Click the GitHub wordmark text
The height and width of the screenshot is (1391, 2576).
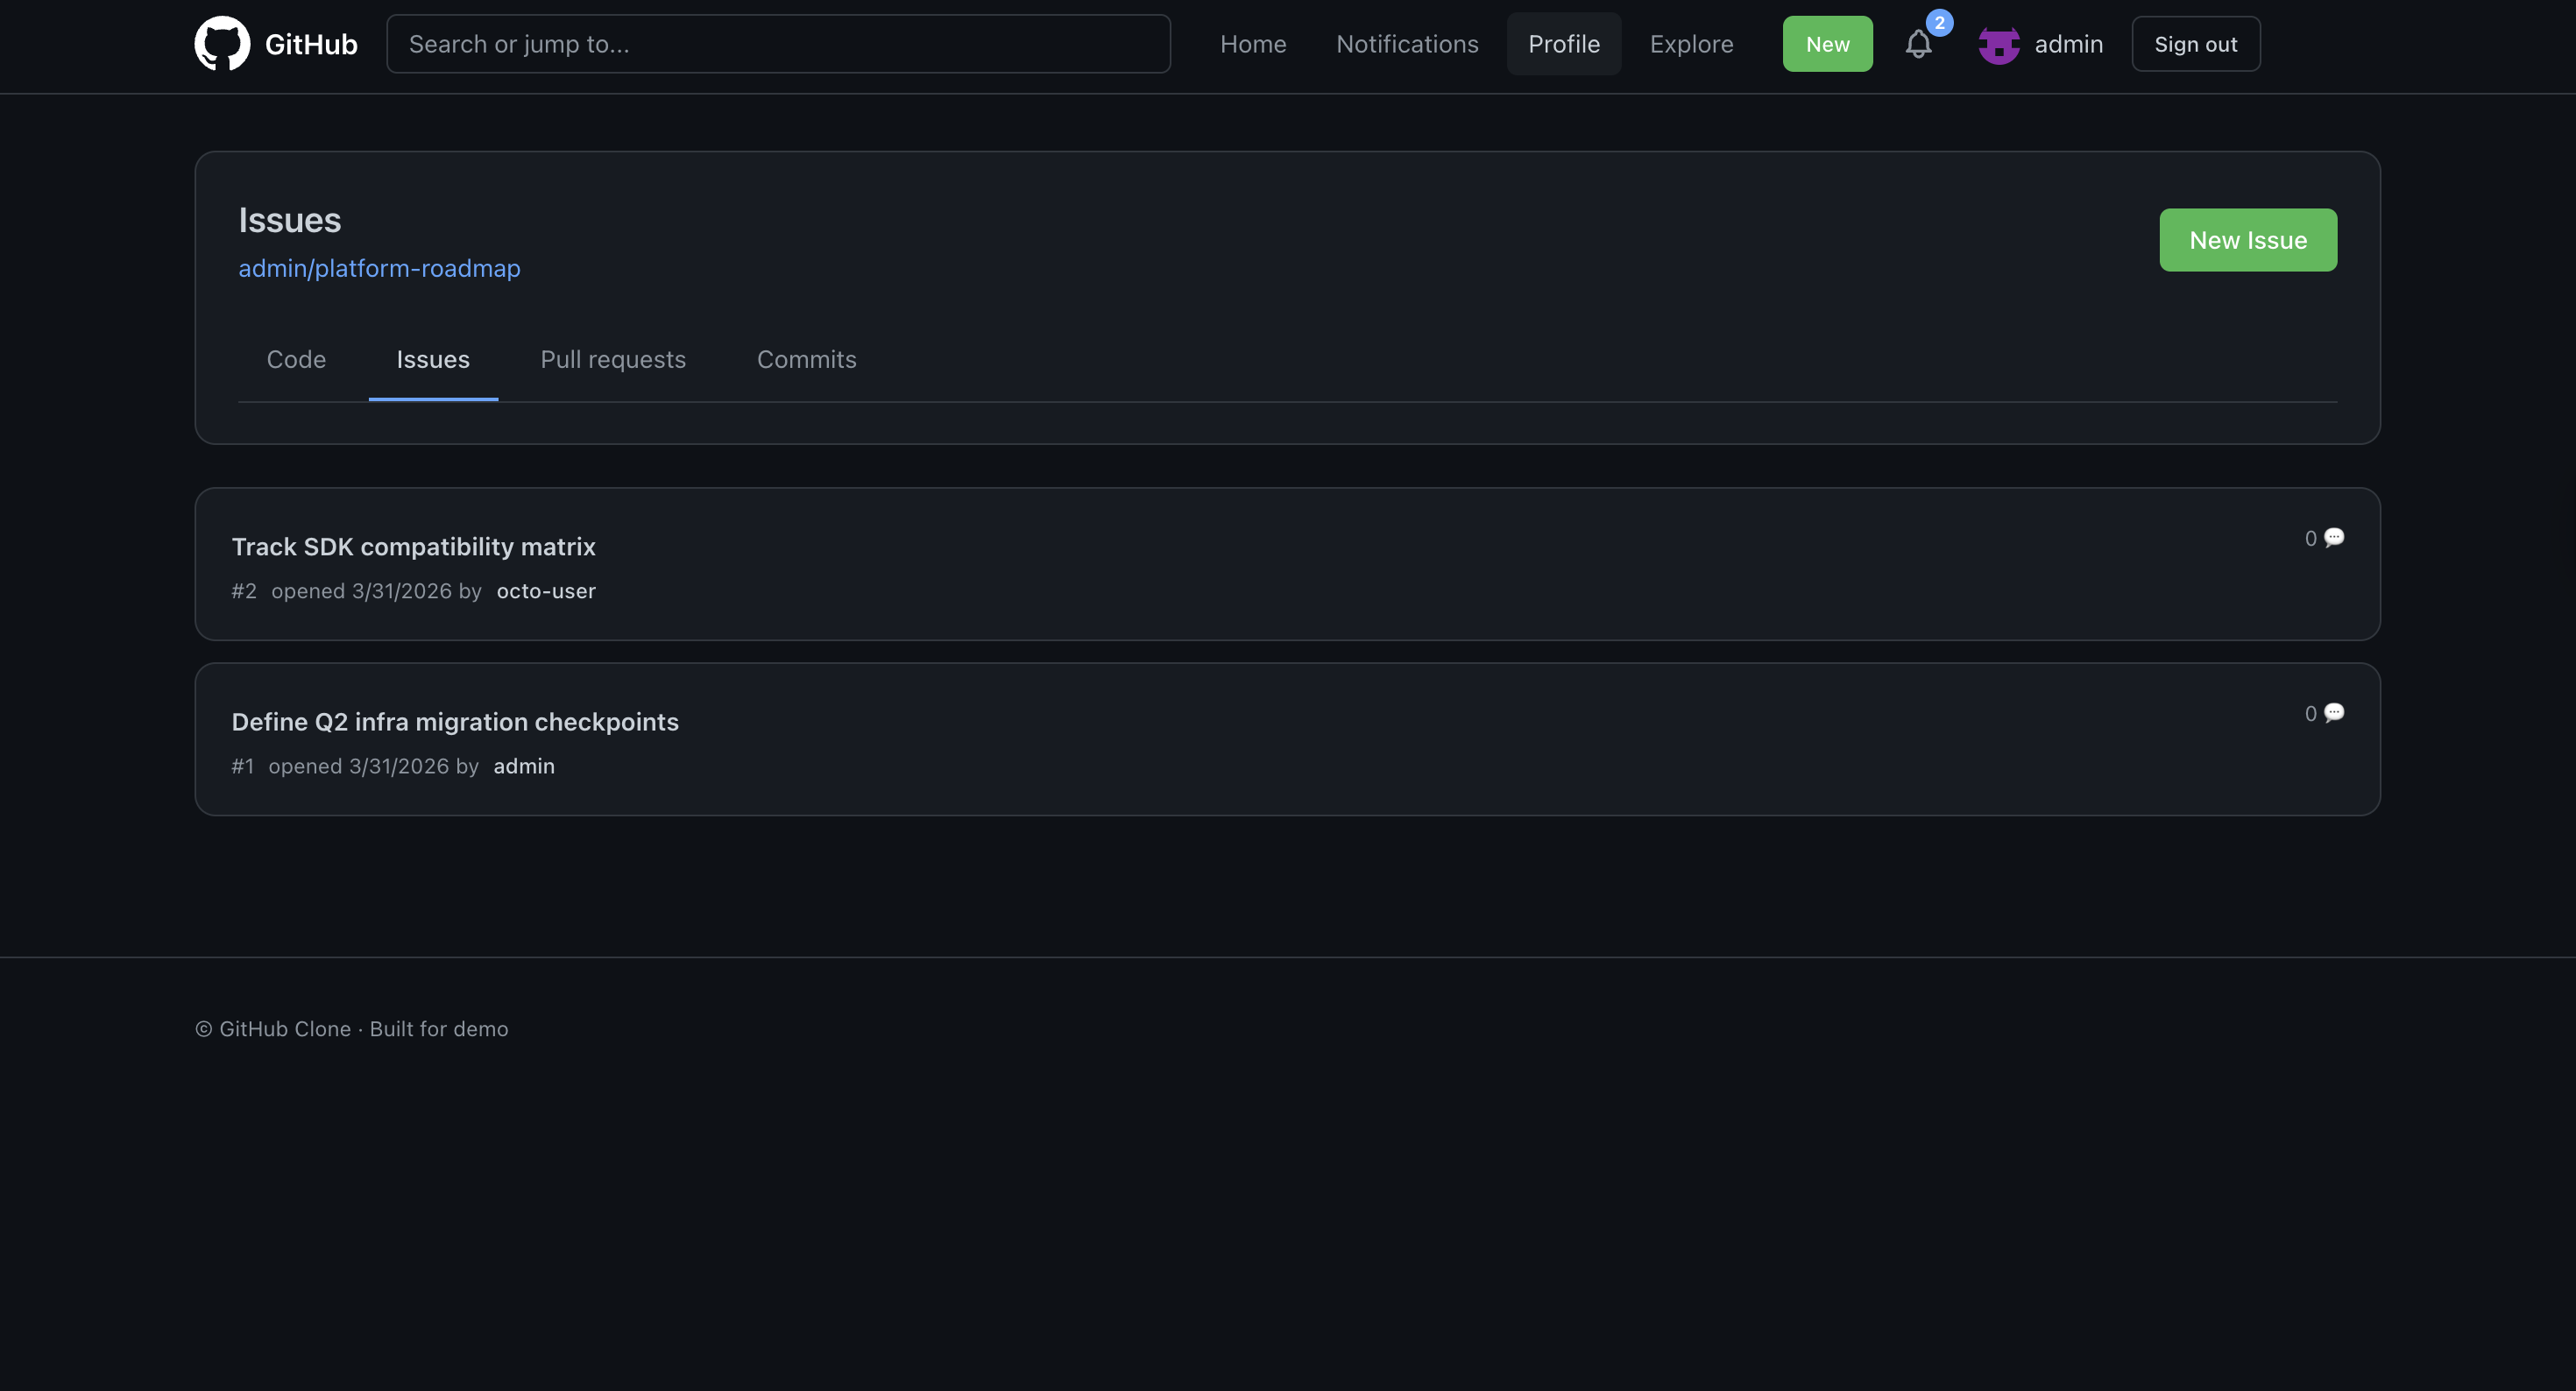click(311, 44)
